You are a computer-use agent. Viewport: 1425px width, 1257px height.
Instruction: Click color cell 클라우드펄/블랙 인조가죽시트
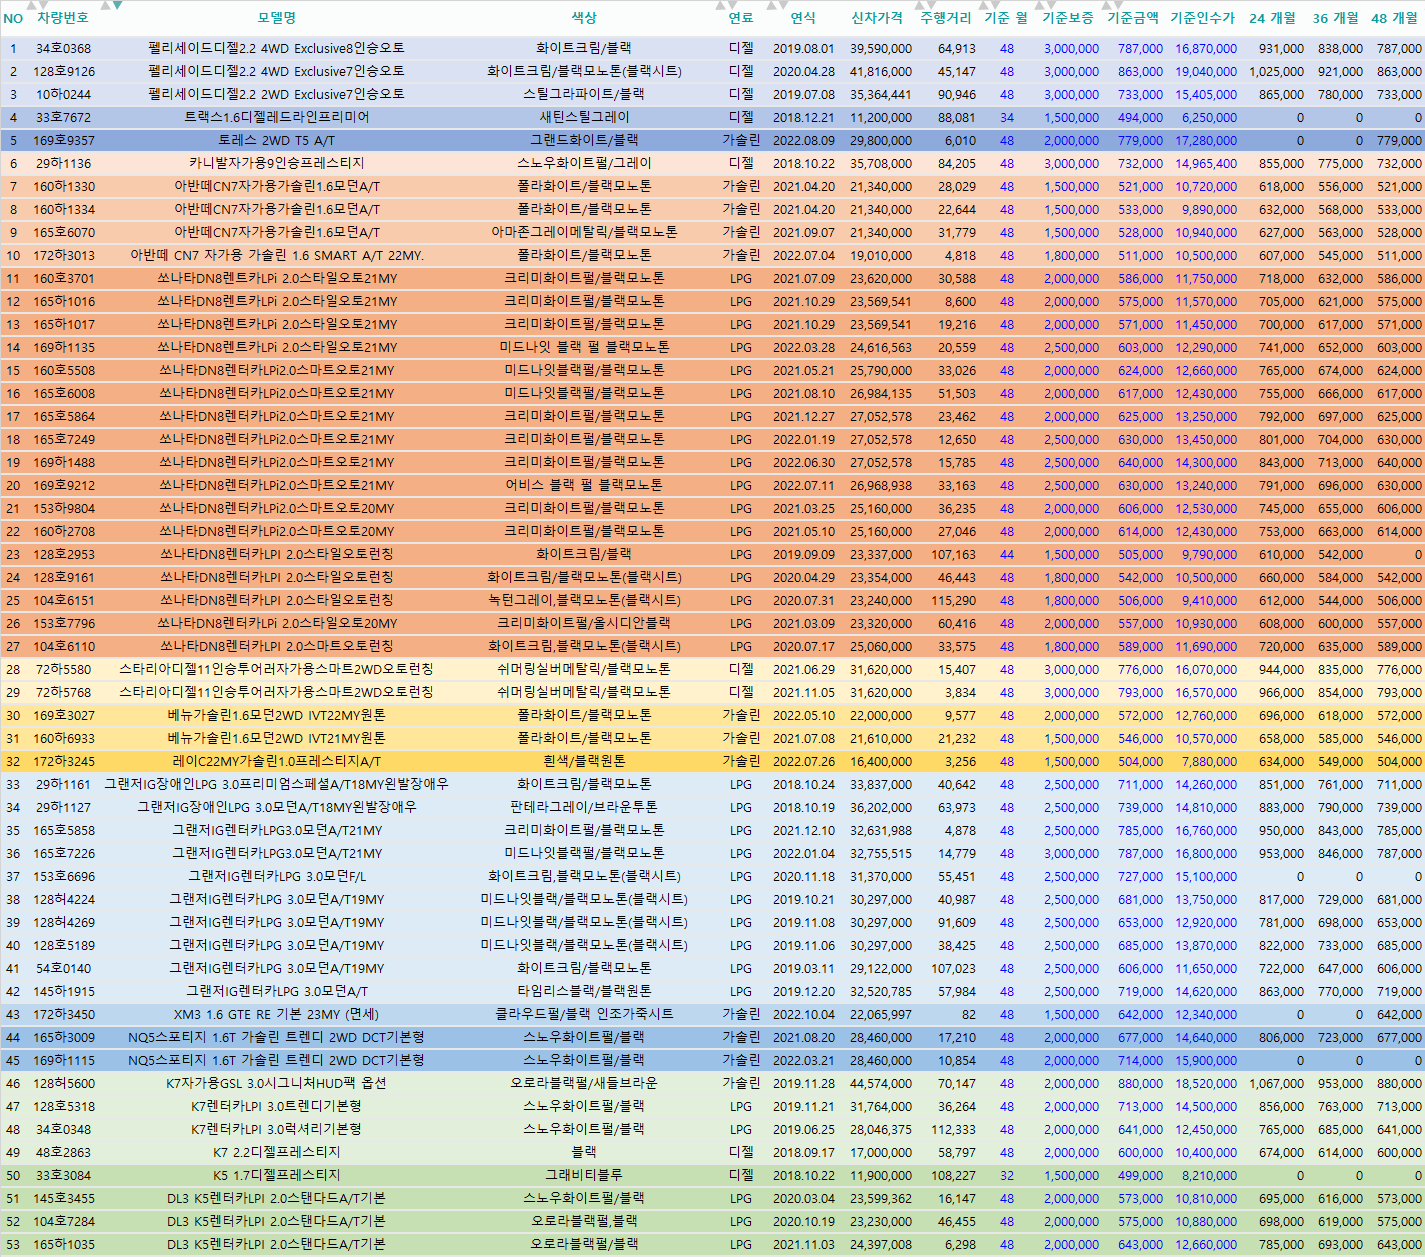click(x=584, y=1014)
